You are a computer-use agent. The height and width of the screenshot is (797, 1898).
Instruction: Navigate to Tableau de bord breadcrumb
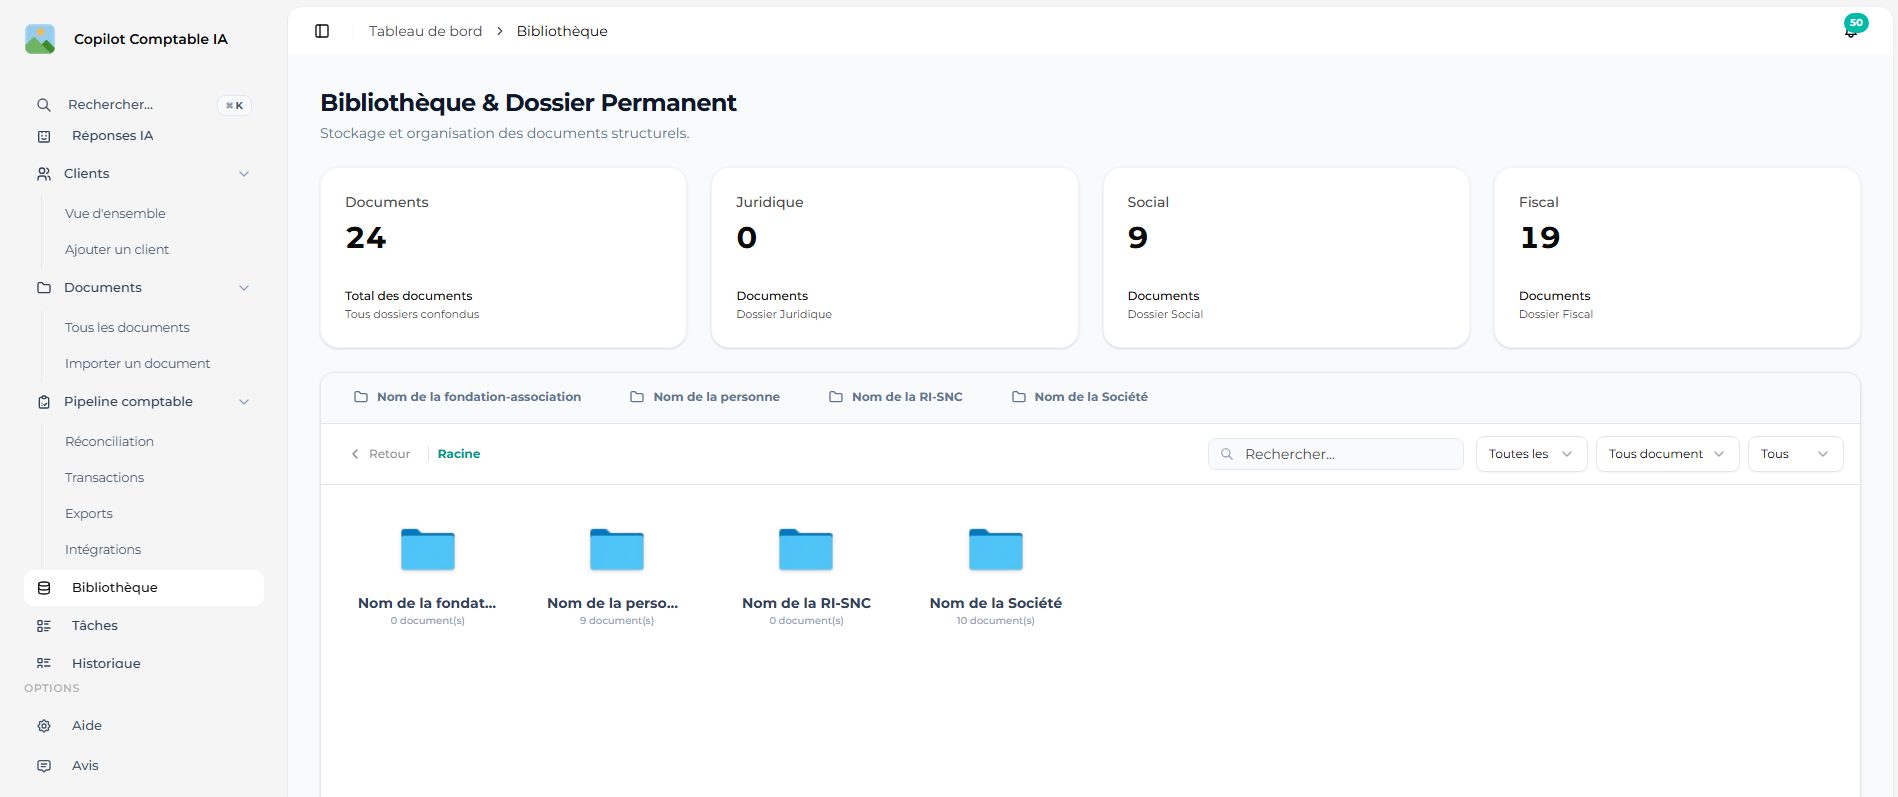425,31
